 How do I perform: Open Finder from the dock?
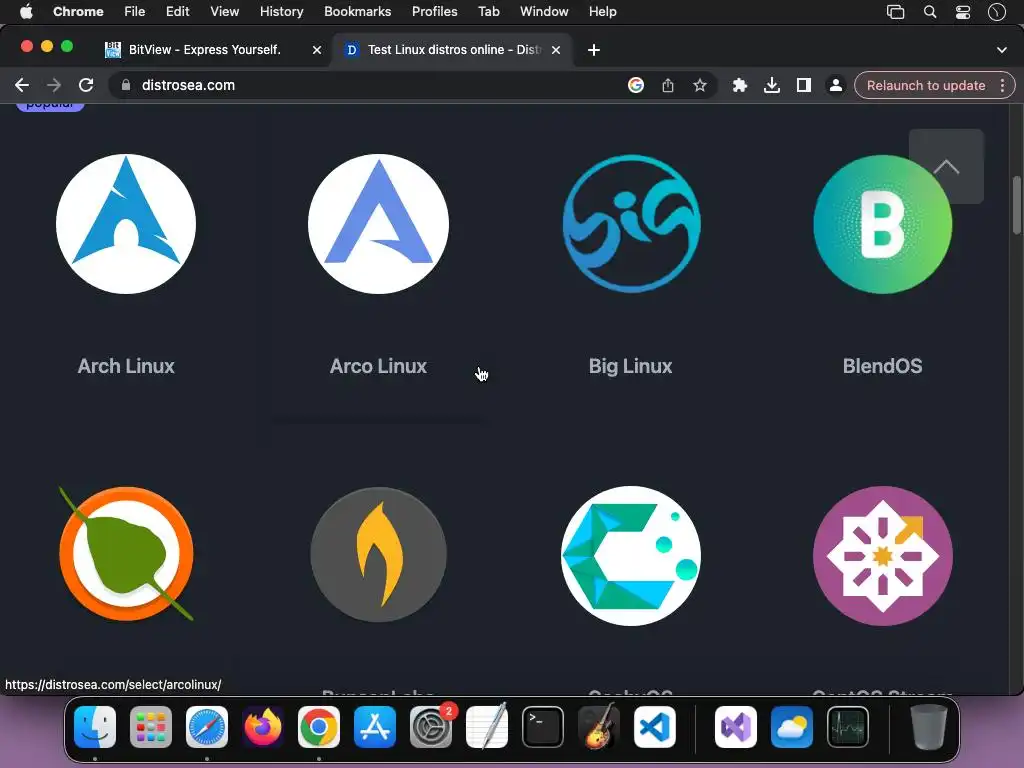95,727
